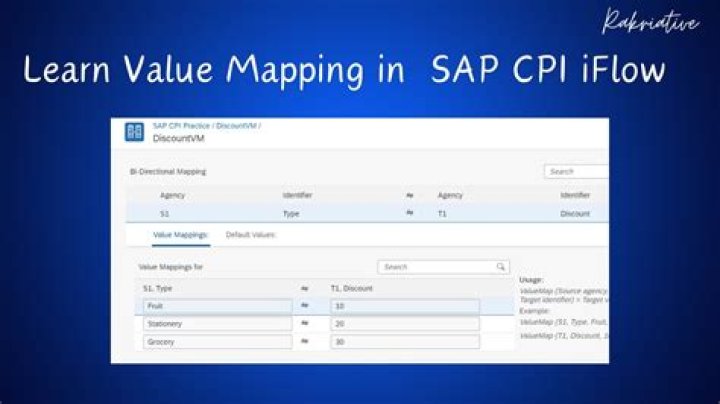
Task: Click the Bi-Directional Mapping label
Action: [x=168, y=172]
